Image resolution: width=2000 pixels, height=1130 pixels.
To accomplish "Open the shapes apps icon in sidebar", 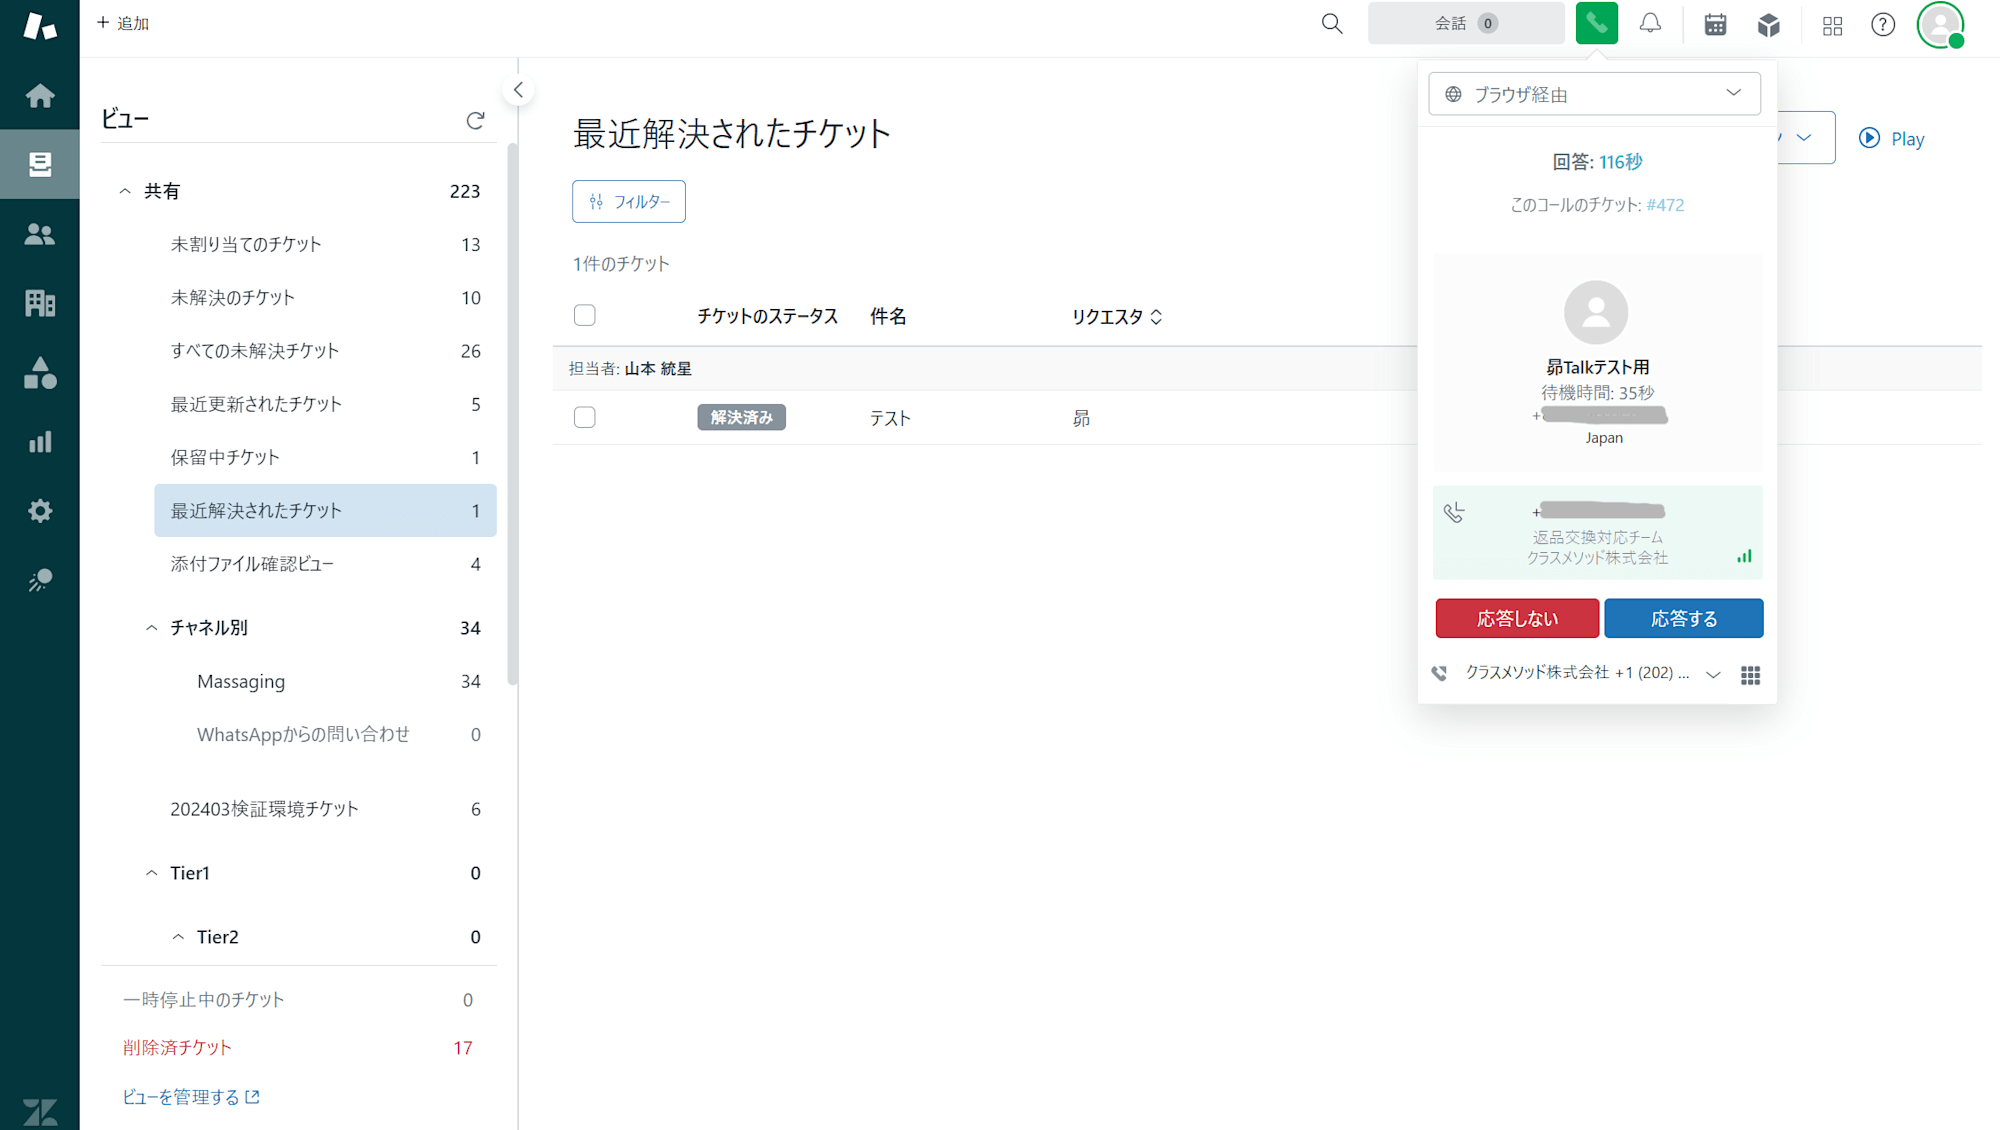I will [40, 373].
